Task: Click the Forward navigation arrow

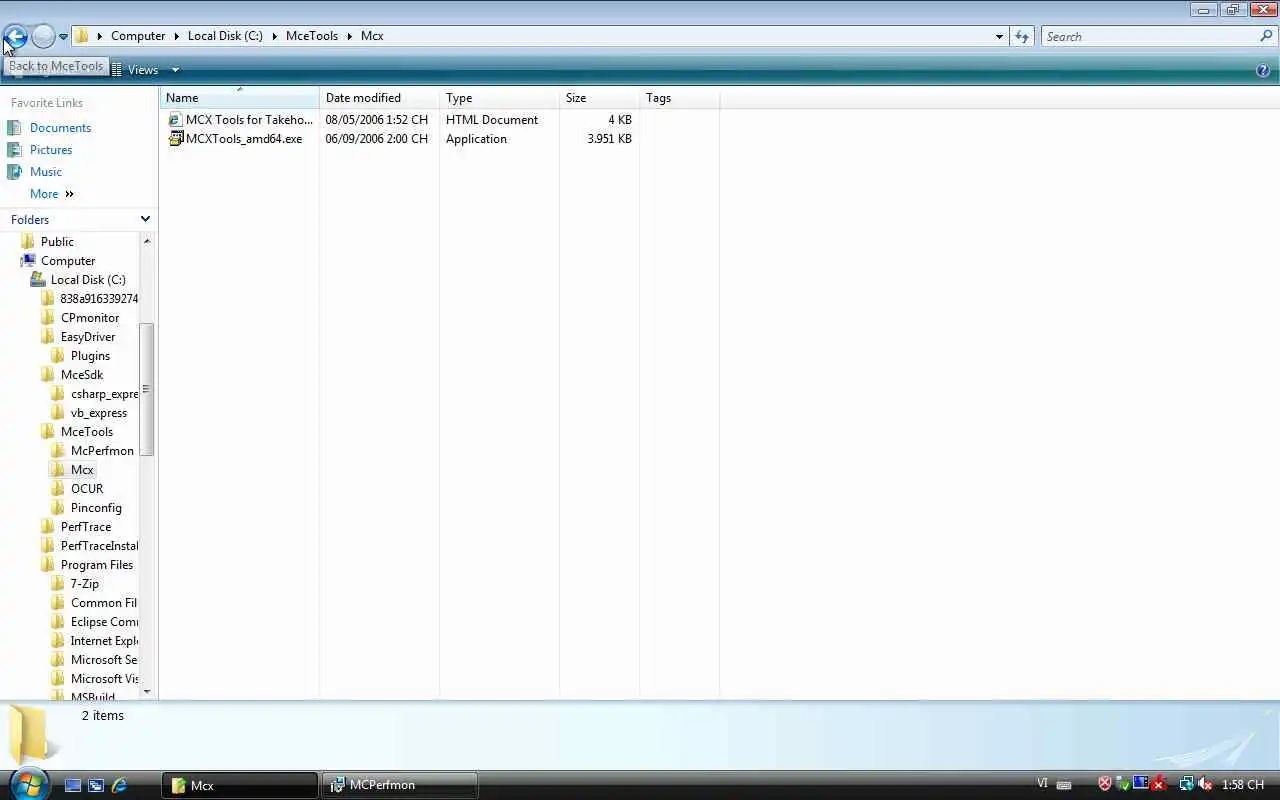Action: (43, 37)
